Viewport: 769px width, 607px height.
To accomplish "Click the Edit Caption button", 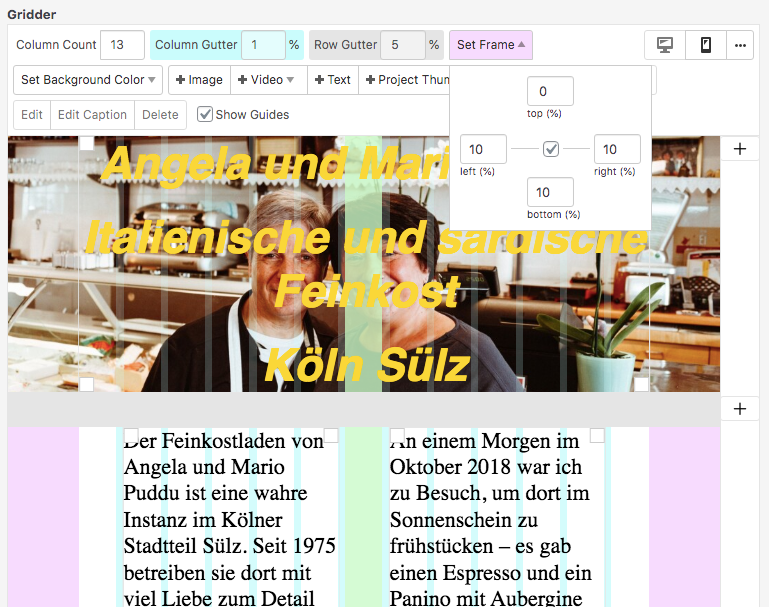I will point(92,115).
